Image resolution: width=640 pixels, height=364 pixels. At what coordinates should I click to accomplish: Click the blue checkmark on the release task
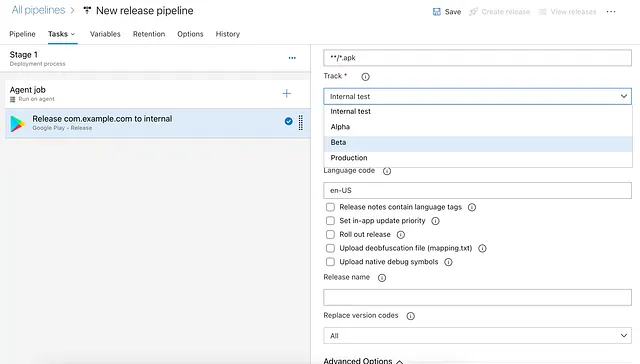pos(288,121)
